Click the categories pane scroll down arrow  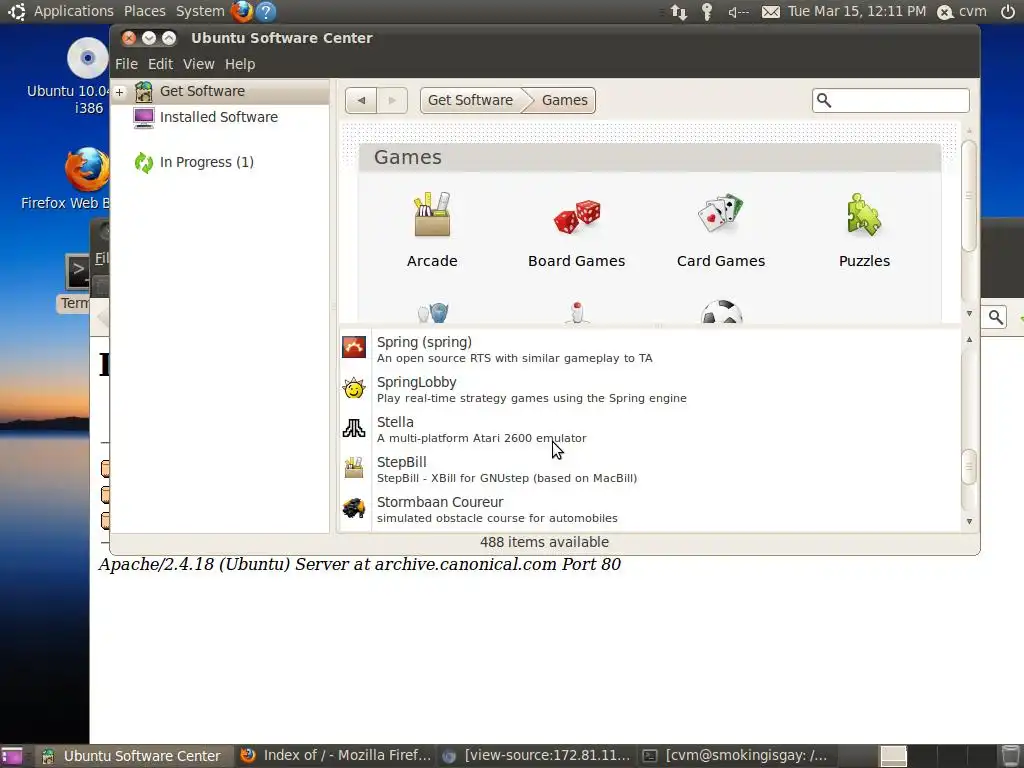(x=969, y=313)
